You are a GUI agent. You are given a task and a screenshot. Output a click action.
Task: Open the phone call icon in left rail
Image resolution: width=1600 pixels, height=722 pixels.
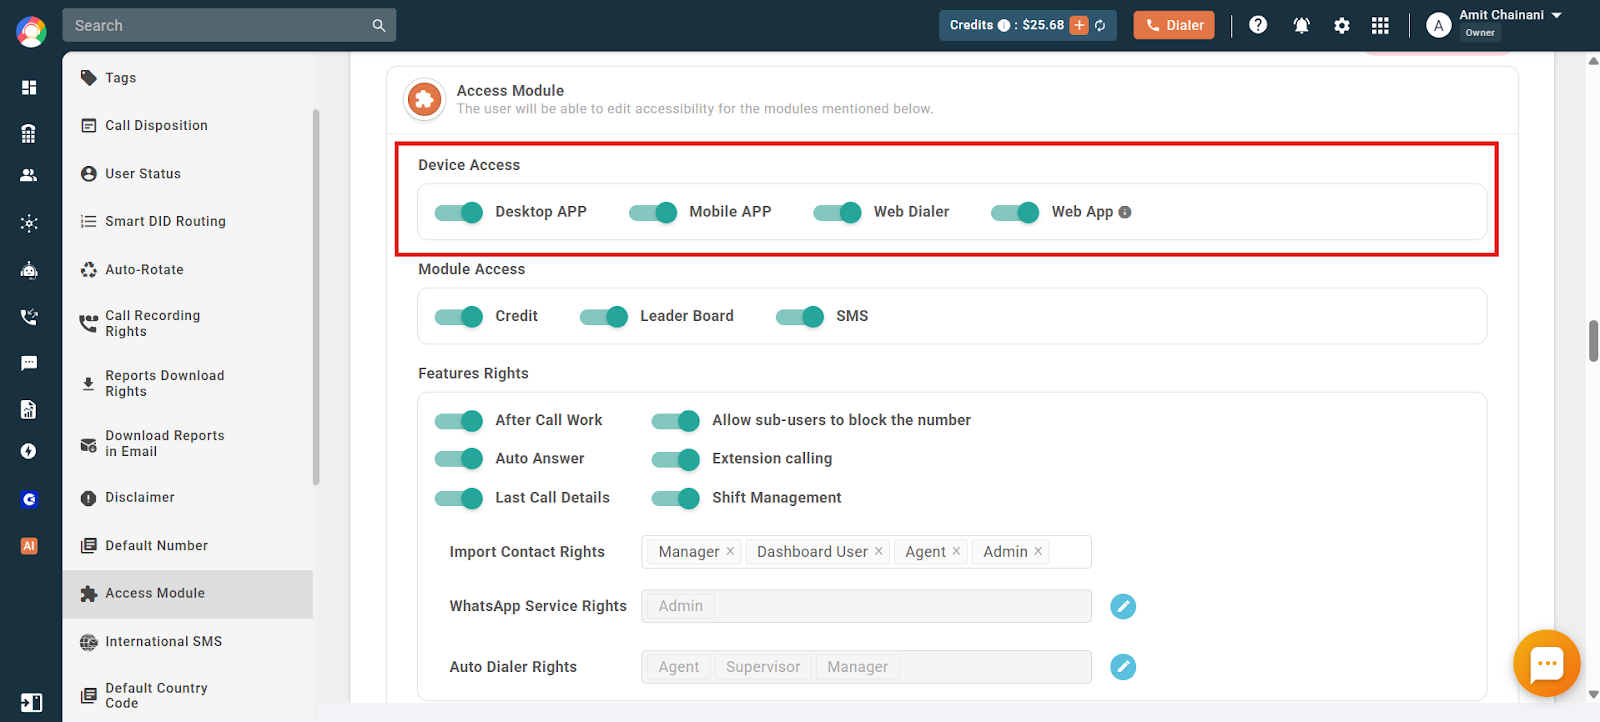(29, 317)
